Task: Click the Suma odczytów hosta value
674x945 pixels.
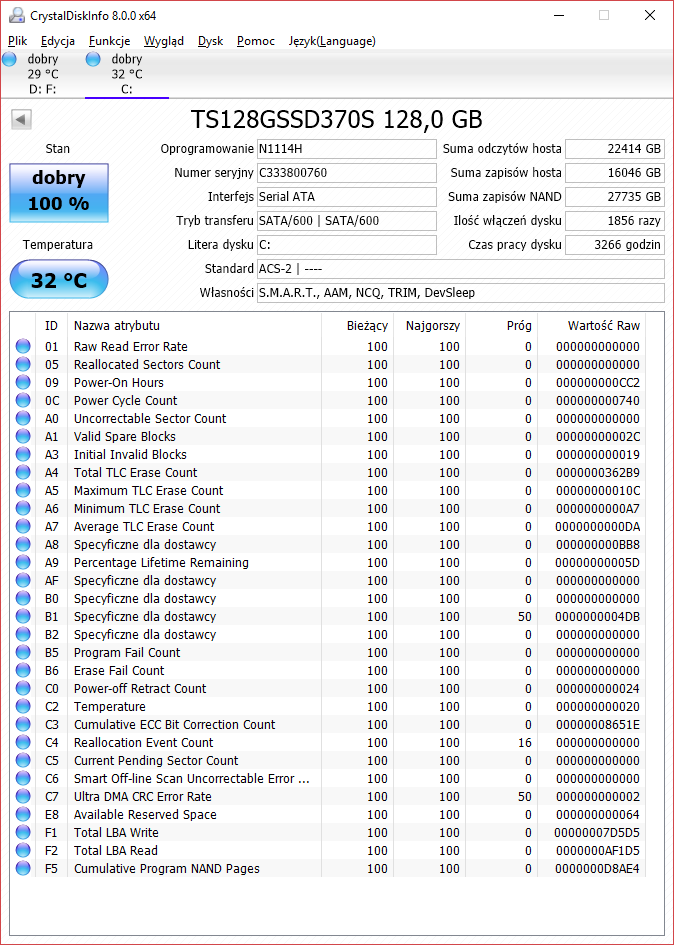Action: (x=615, y=149)
